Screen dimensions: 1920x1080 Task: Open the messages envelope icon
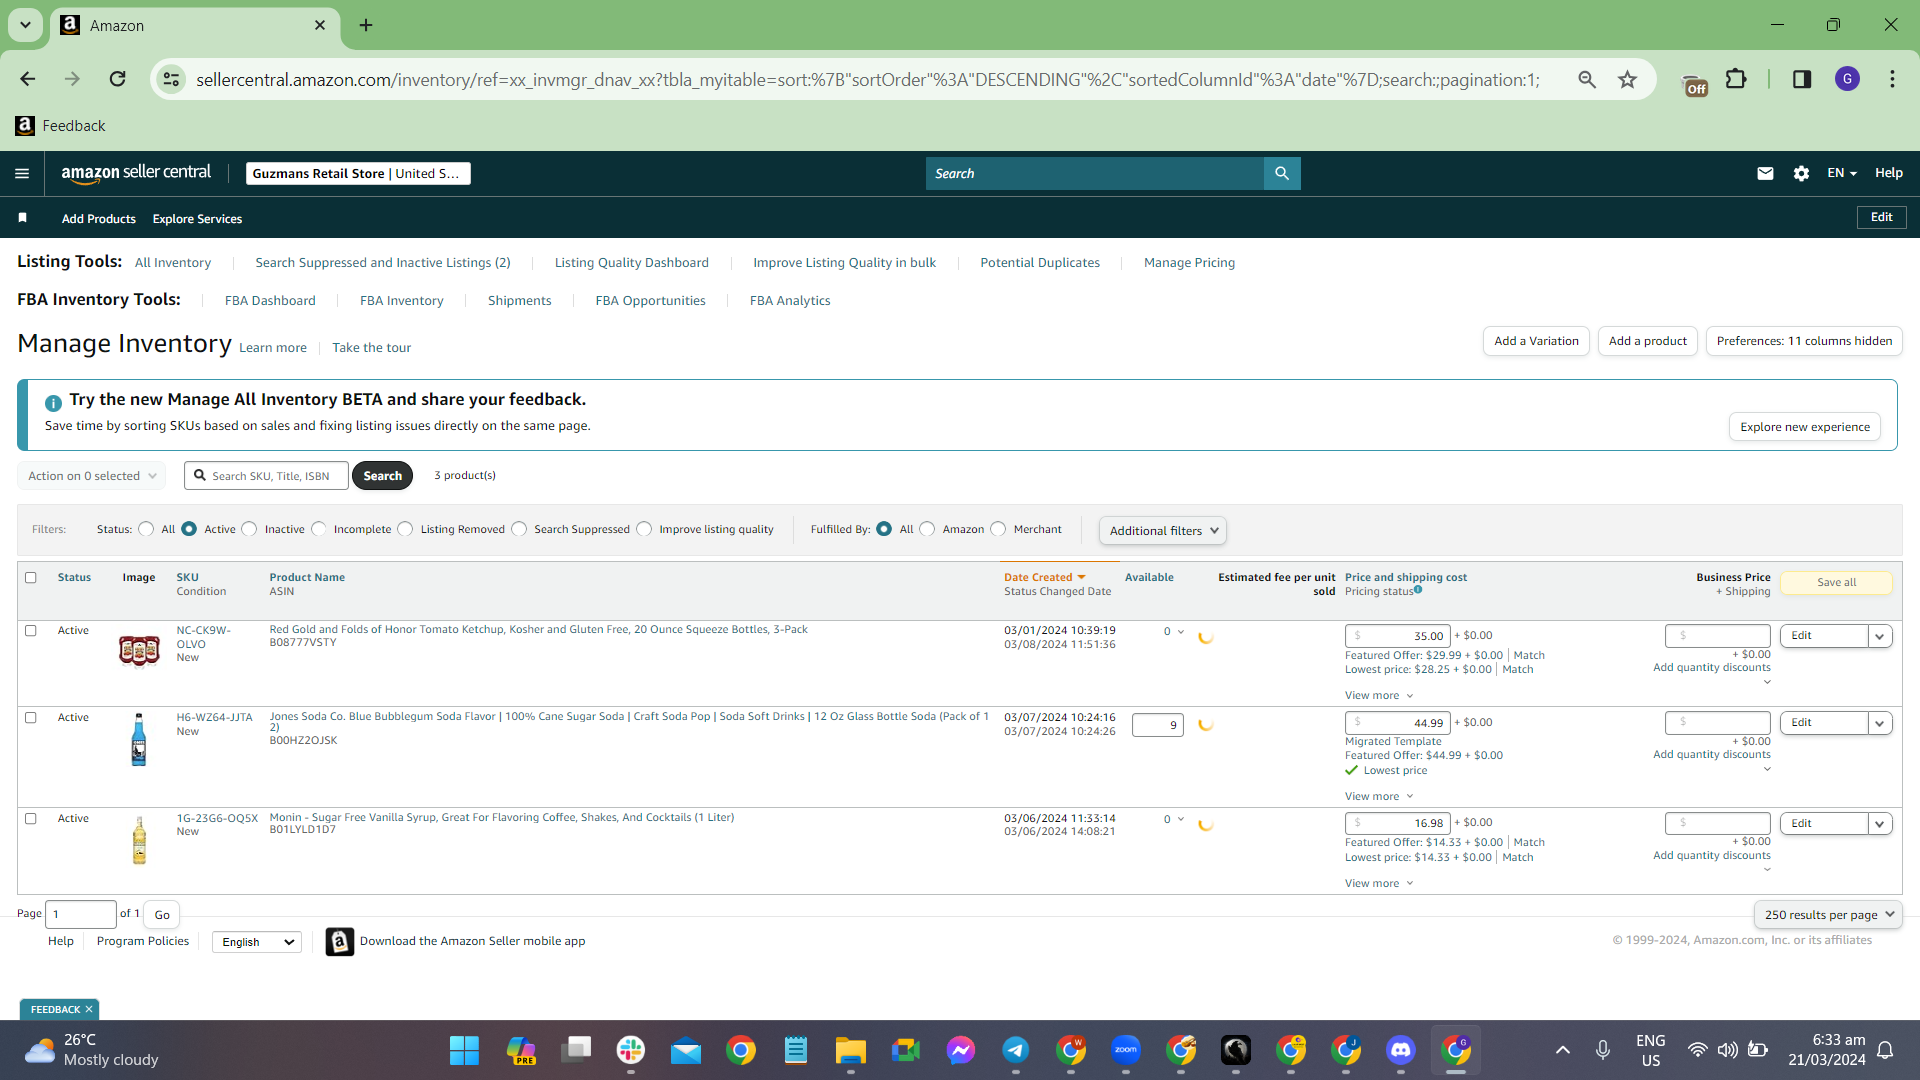1765,173
